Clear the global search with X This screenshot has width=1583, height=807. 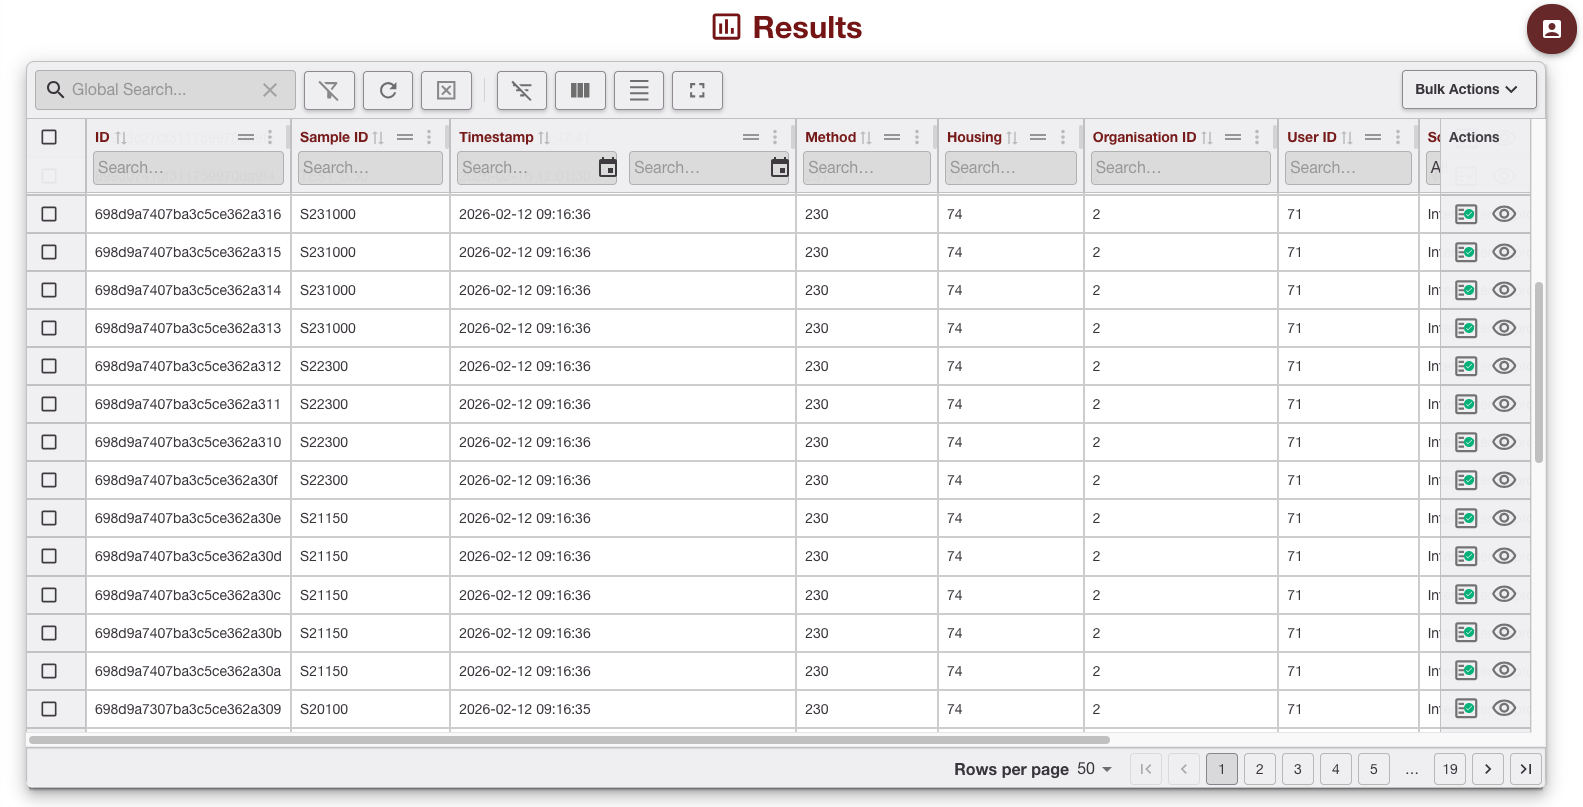pyautogui.click(x=270, y=90)
